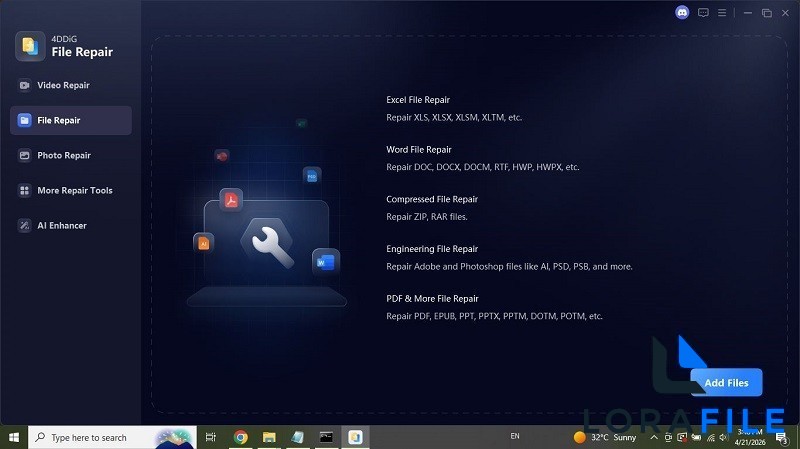Select File Repair in the sidebar
Image resolution: width=800 pixels, height=449 pixels.
[71, 120]
